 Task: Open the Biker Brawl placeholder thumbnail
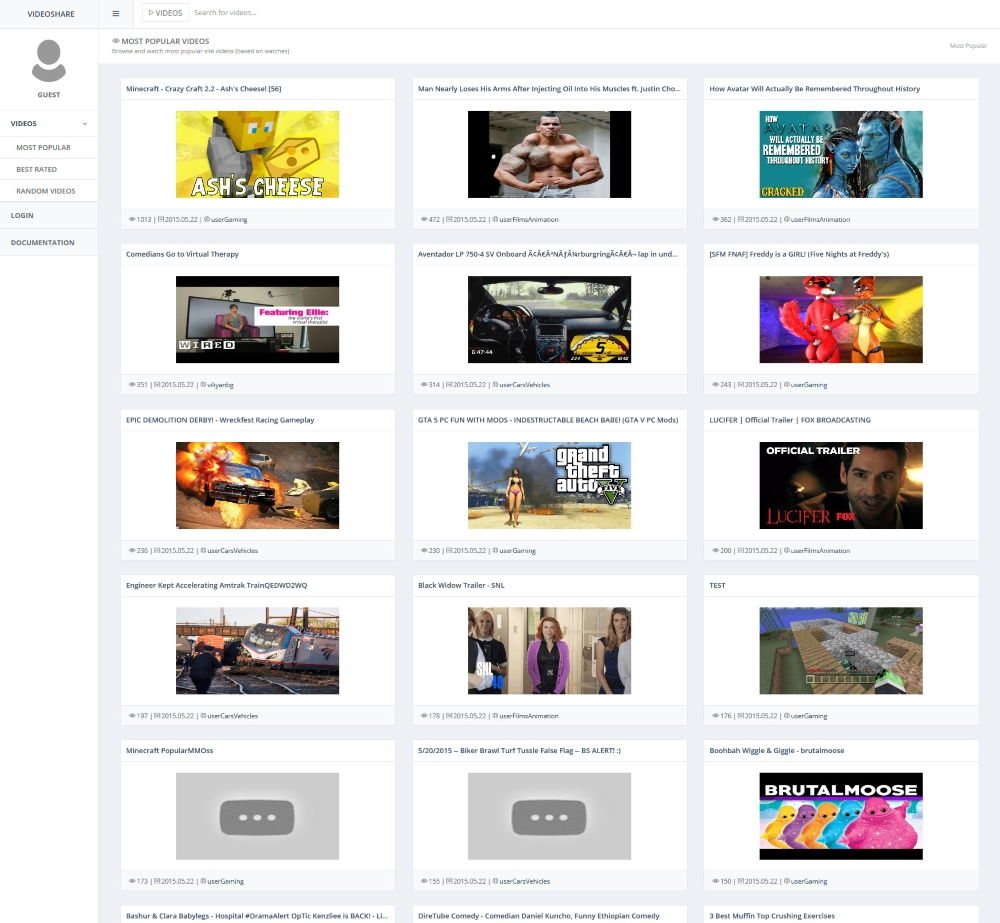tap(549, 816)
